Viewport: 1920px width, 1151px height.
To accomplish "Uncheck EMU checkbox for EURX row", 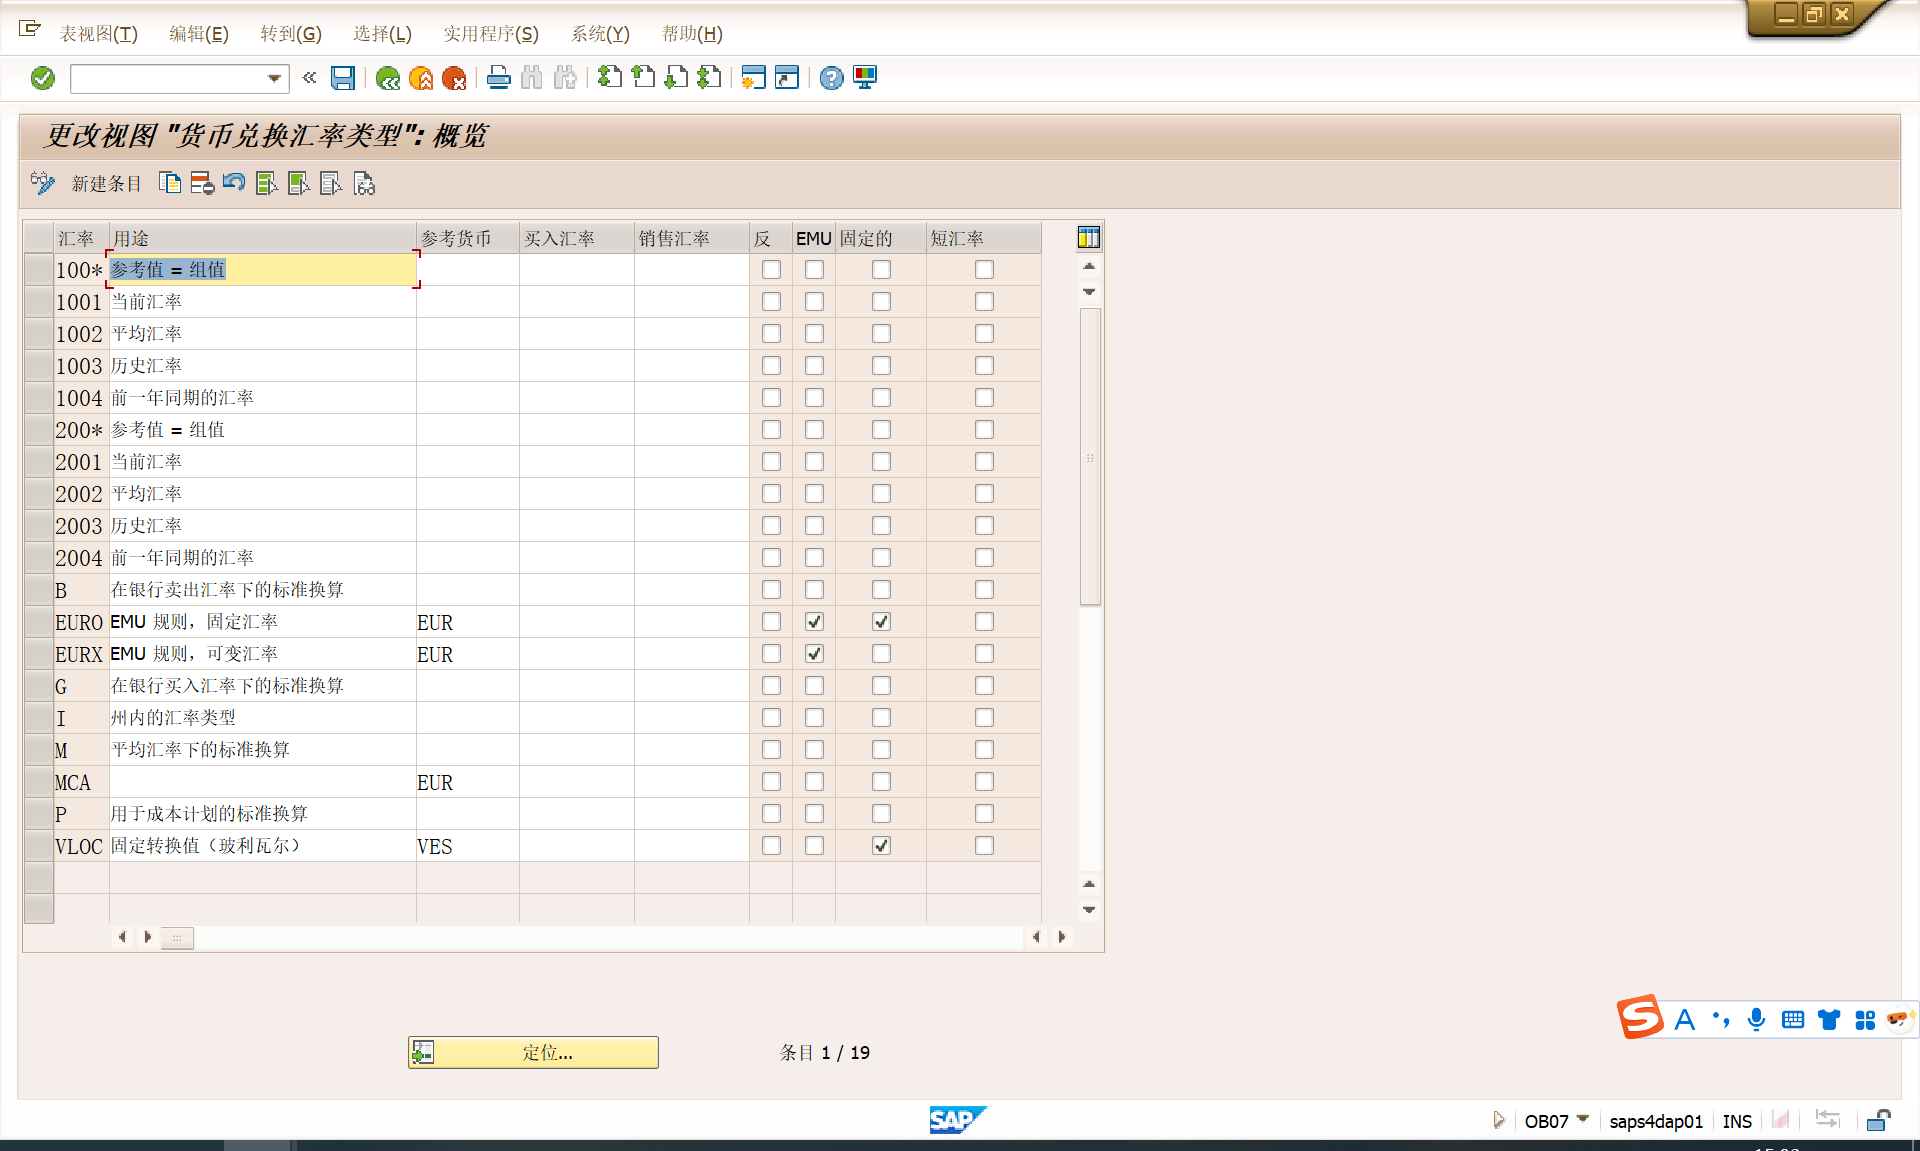I will (x=814, y=654).
